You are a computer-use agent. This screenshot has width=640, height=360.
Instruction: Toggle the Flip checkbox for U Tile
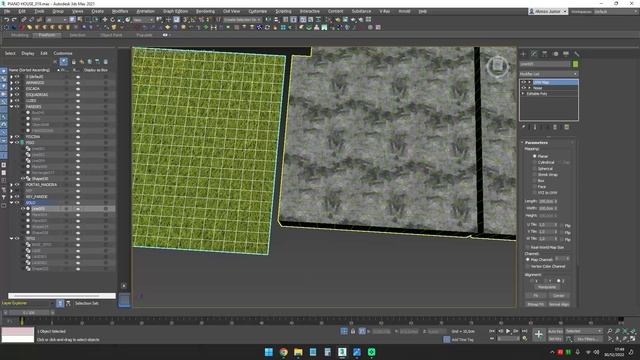coord(562,225)
